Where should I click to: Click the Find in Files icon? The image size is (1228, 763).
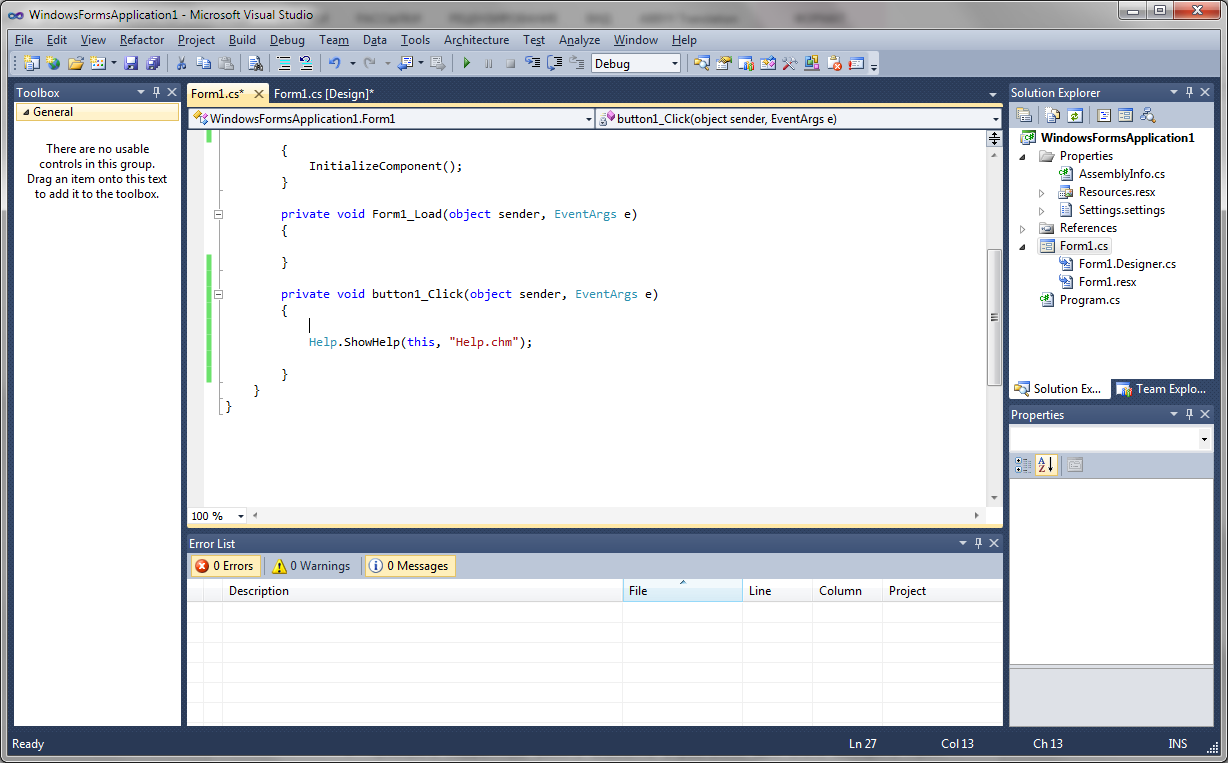point(255,63)
